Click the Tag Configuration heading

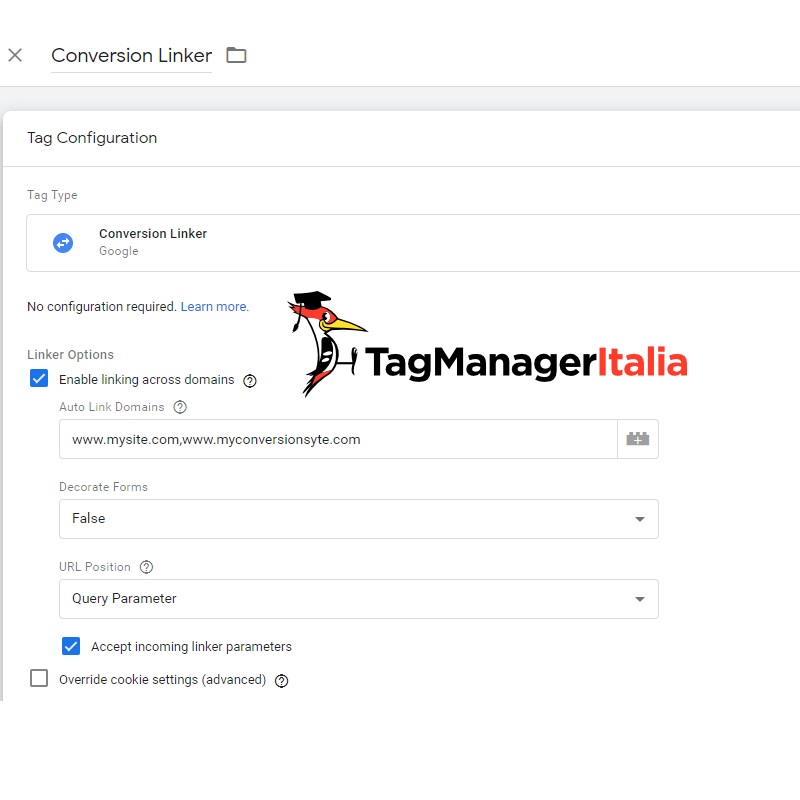[x=92, y=138]
